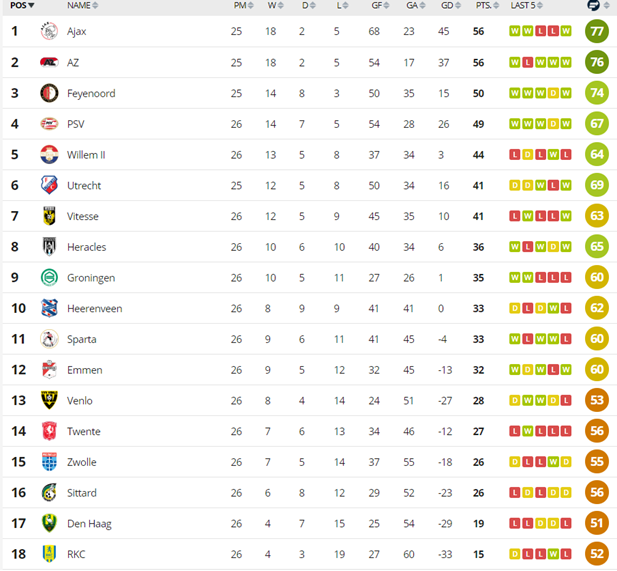Open the PSV team crest
Viewport: 617px width, 571px height.
coord(49,124)
